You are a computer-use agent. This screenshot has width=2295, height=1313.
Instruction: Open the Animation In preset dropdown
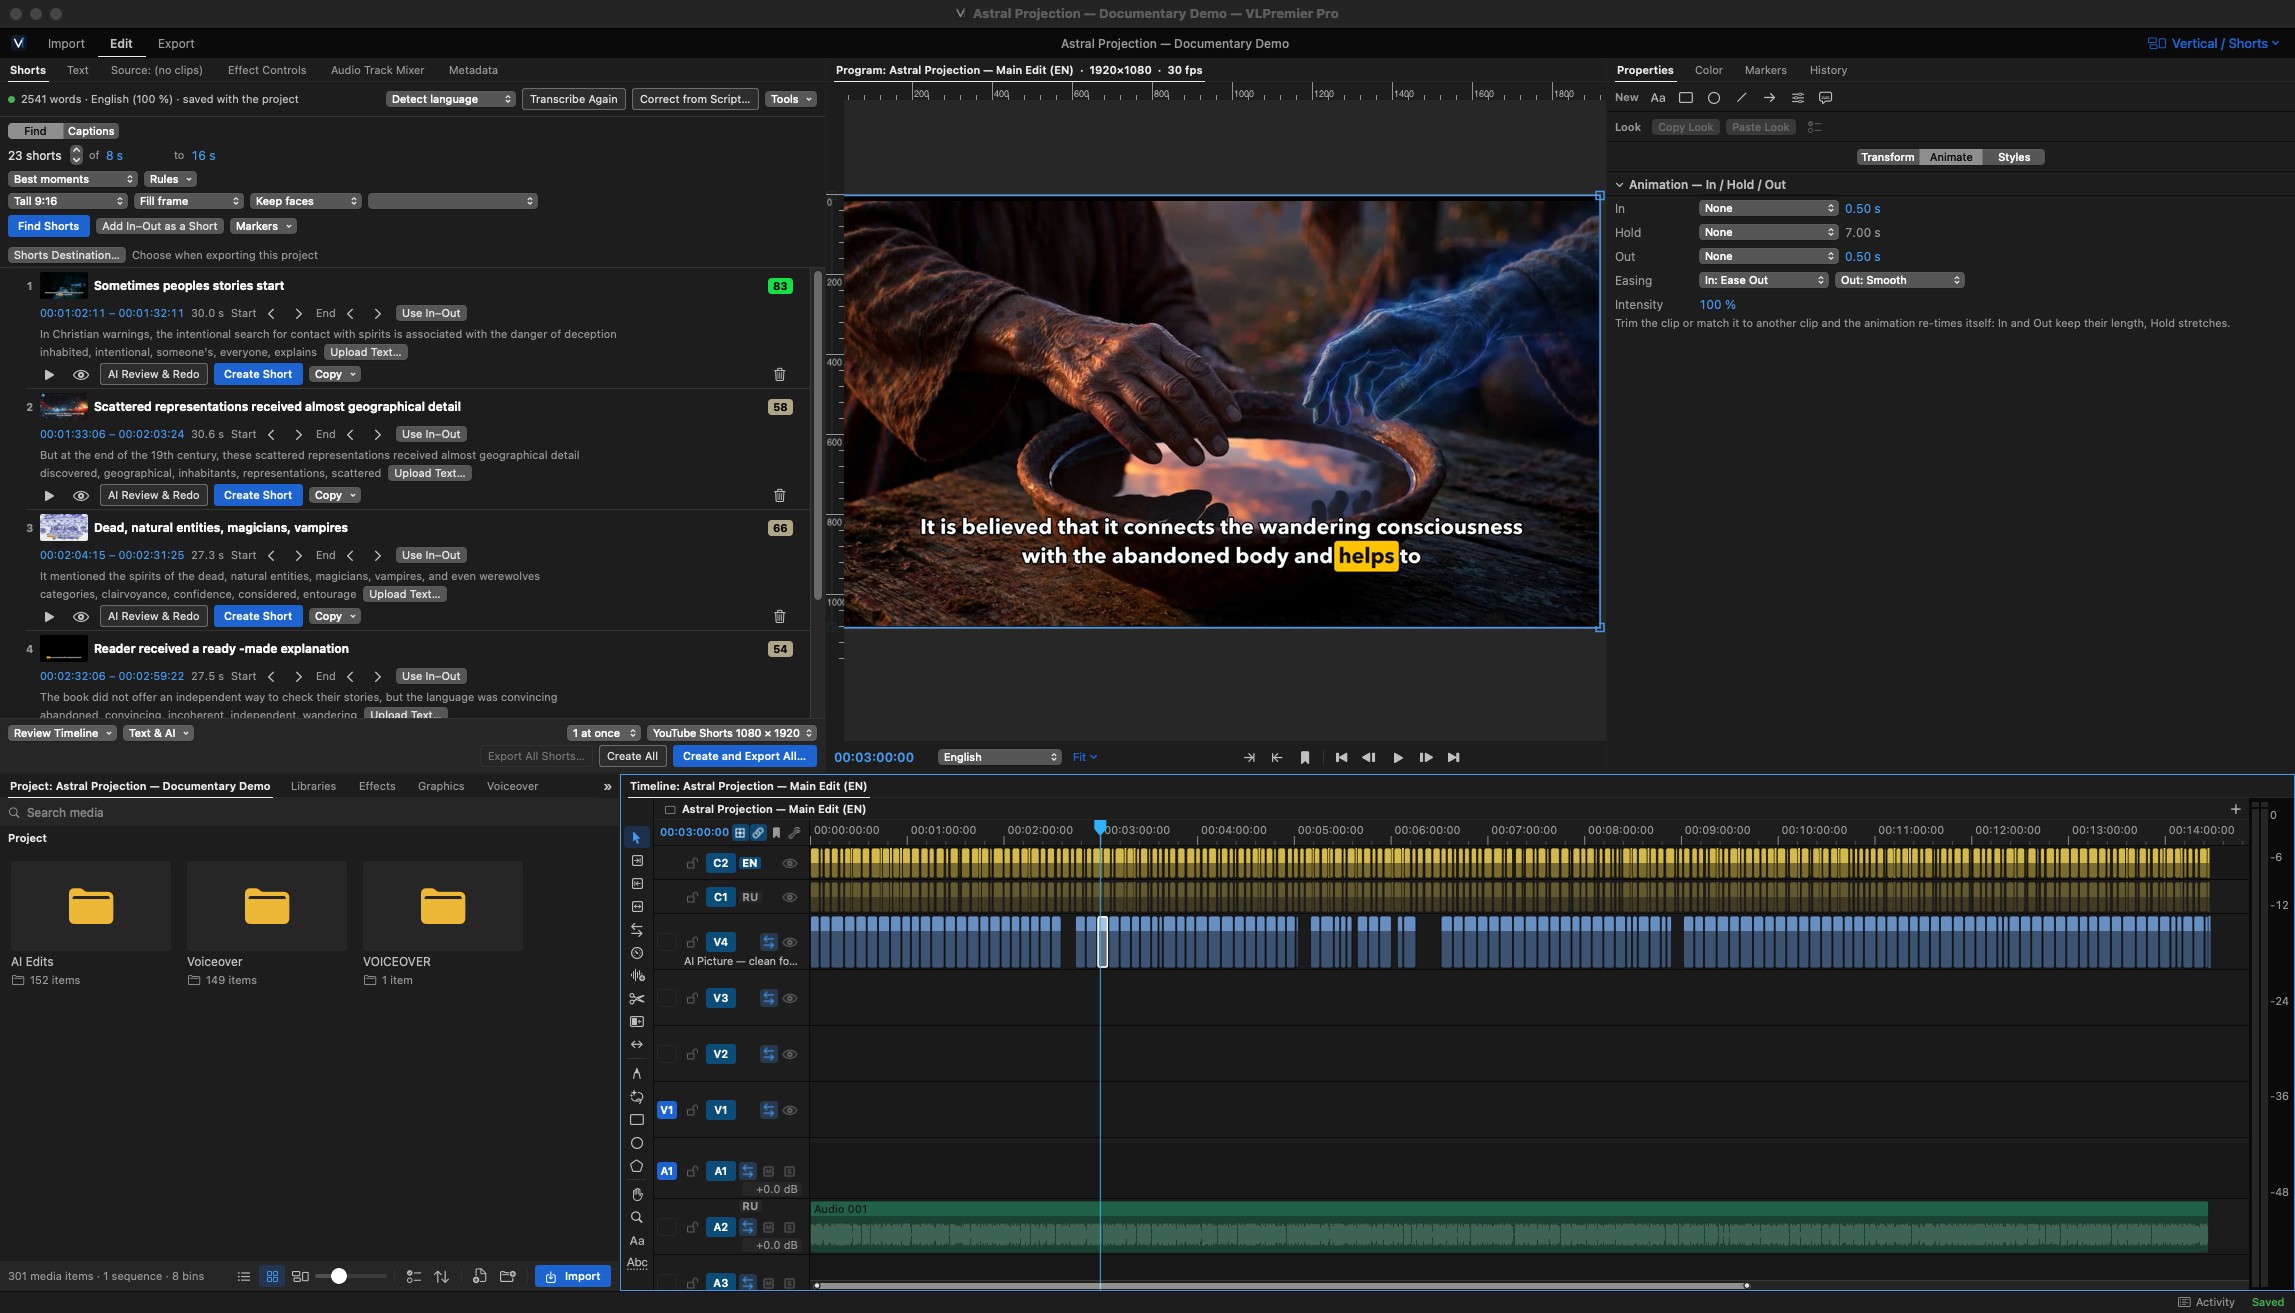tap(1767, 208)
